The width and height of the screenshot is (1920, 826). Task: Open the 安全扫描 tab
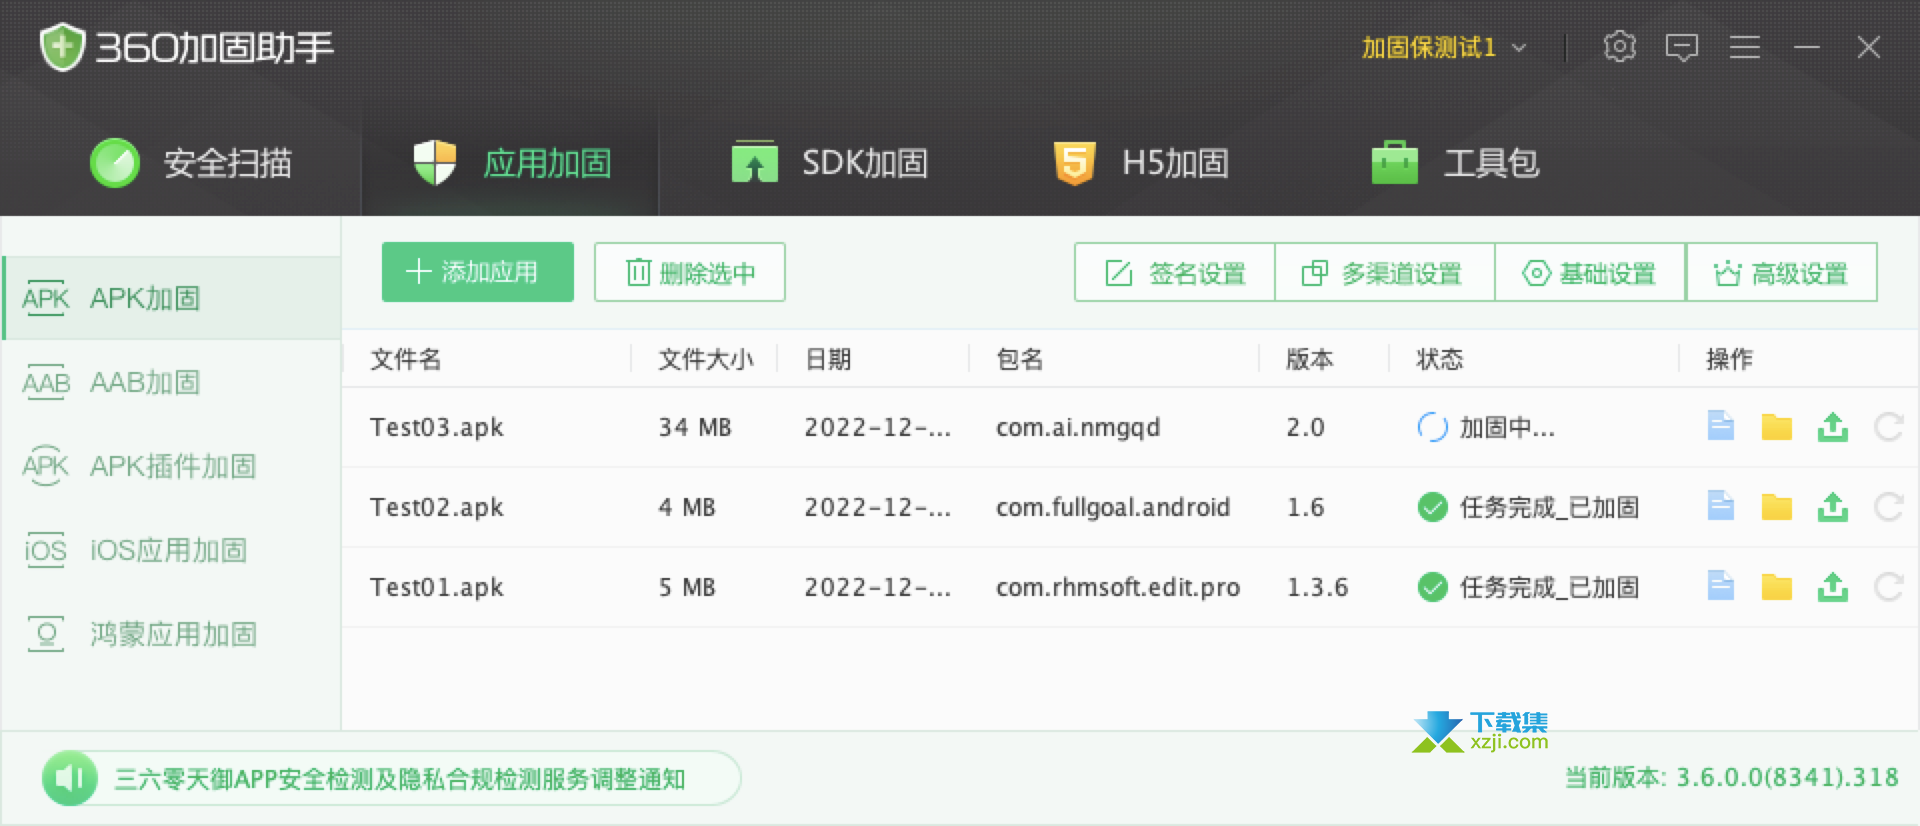[x=190, y=163]
